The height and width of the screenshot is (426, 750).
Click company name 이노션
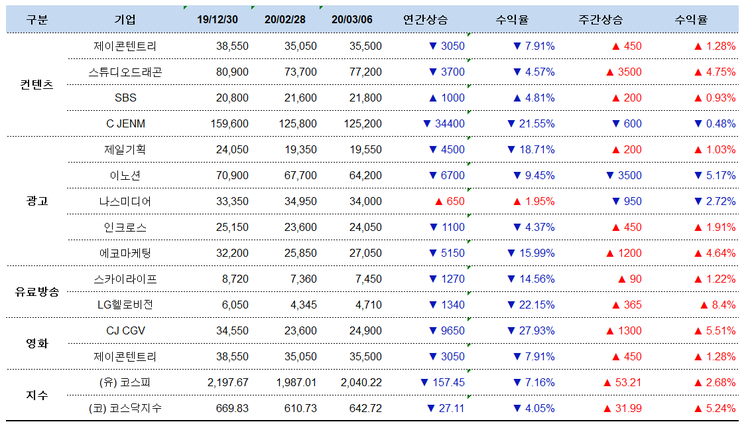(x=125, y=175)
